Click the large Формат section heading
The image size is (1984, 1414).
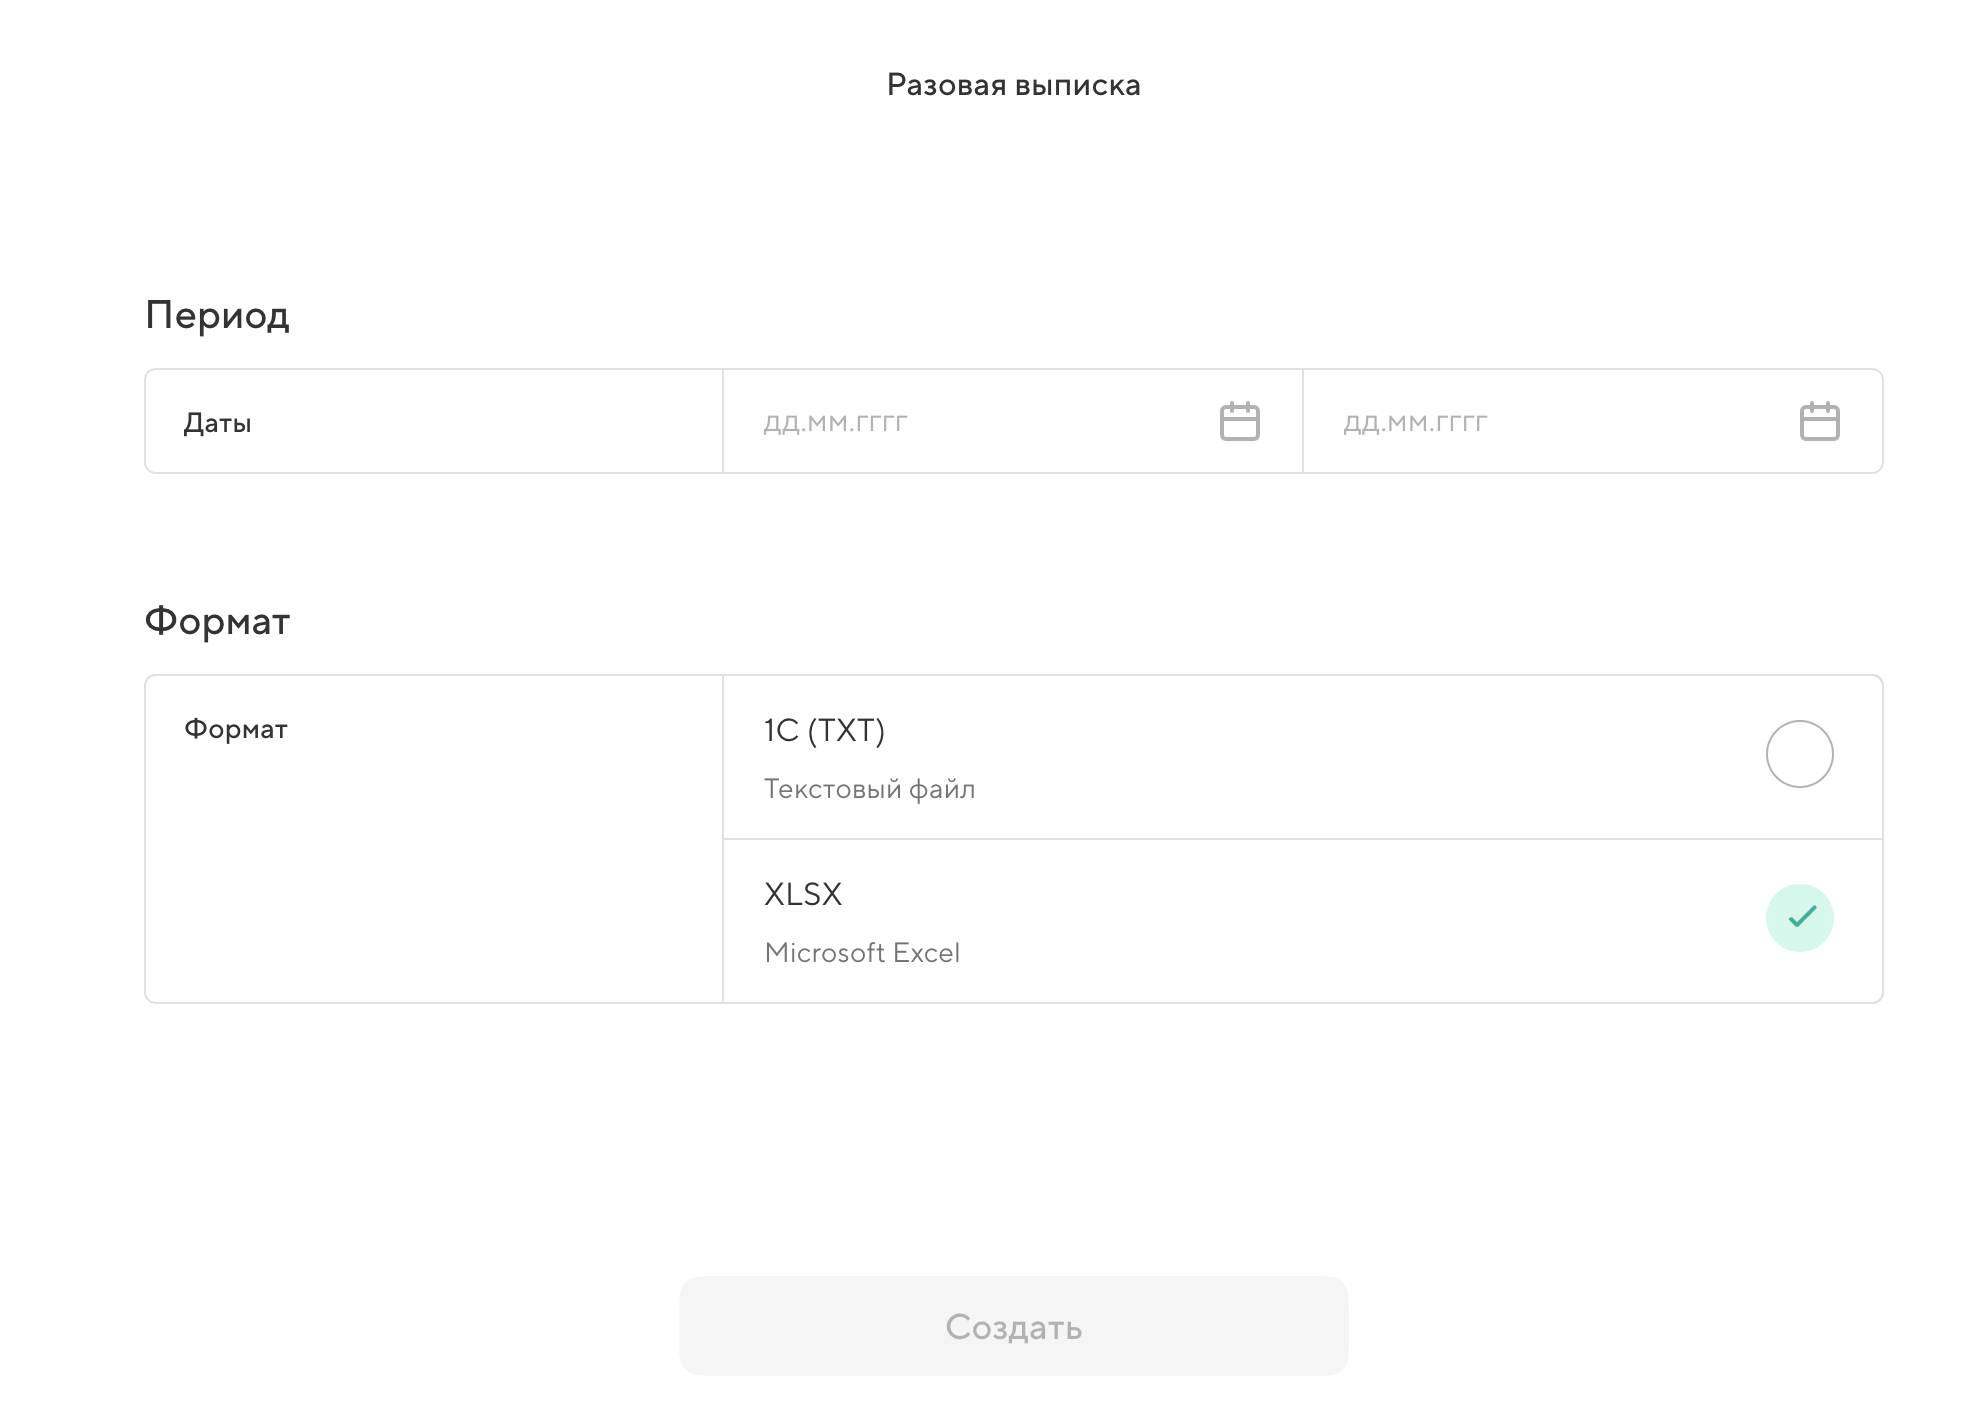click(x=217, y=621)
